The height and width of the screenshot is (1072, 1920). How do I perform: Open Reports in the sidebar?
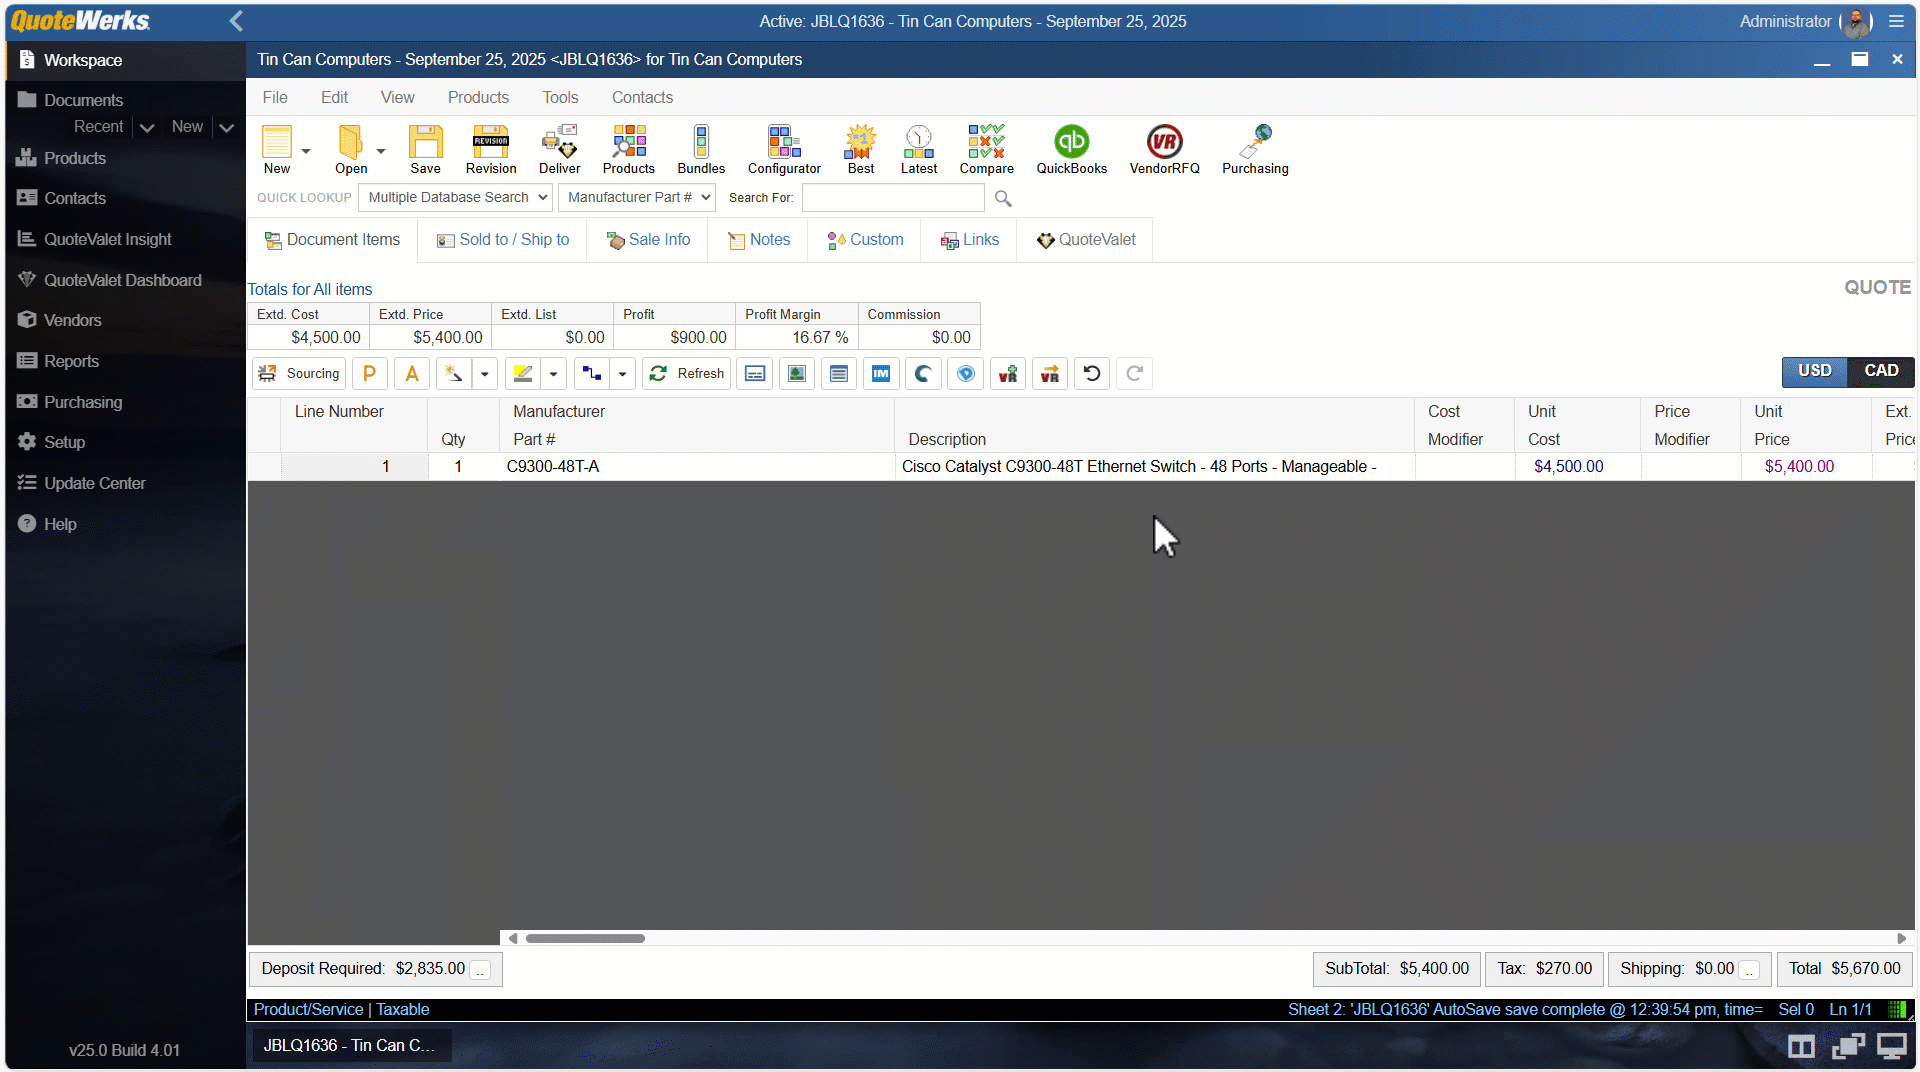click(71, 362)
